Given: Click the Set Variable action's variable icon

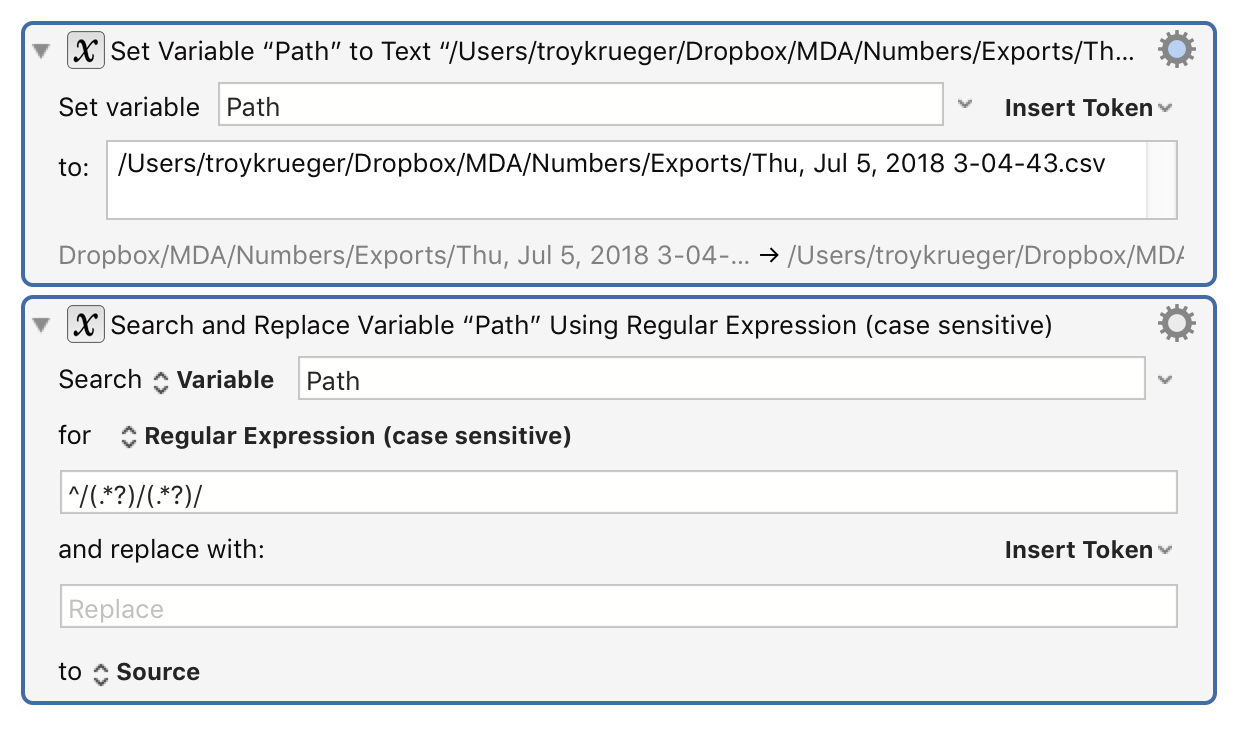Looking at the screenshot, I should click(87, 50).
